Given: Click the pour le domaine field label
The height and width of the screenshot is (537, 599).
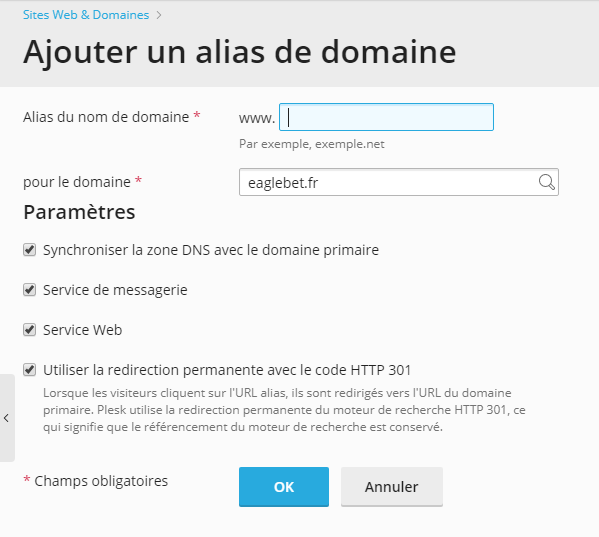Looking at the screenshot, I should [77, 182].
